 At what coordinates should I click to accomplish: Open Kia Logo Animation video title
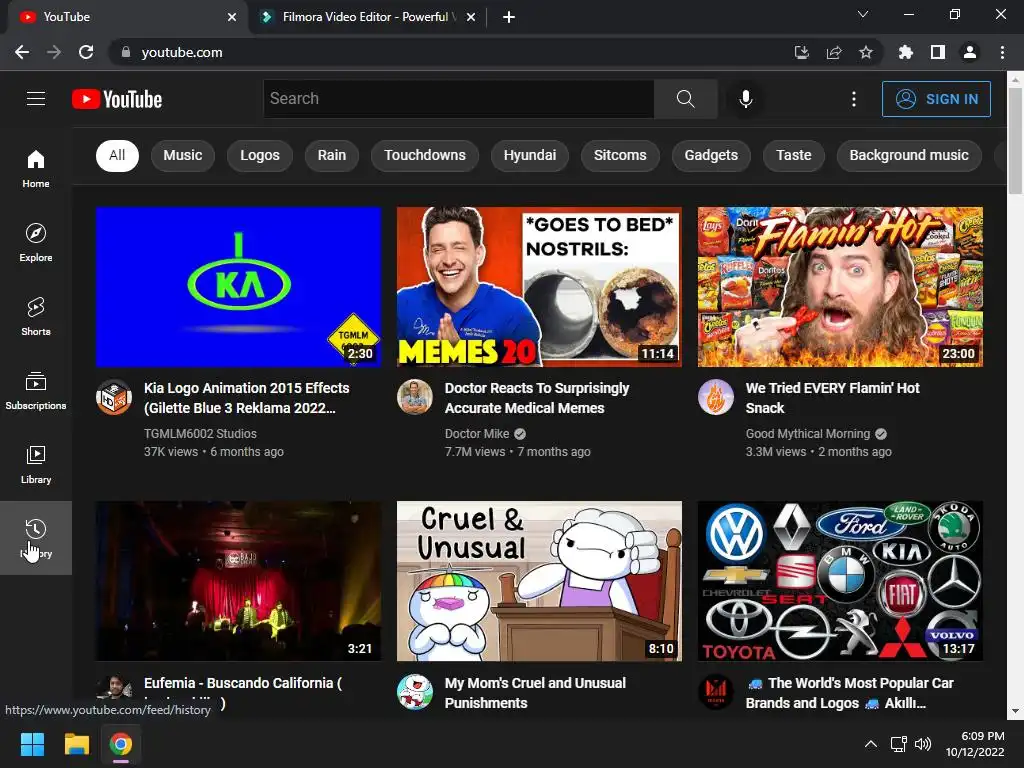pos(247,398)
